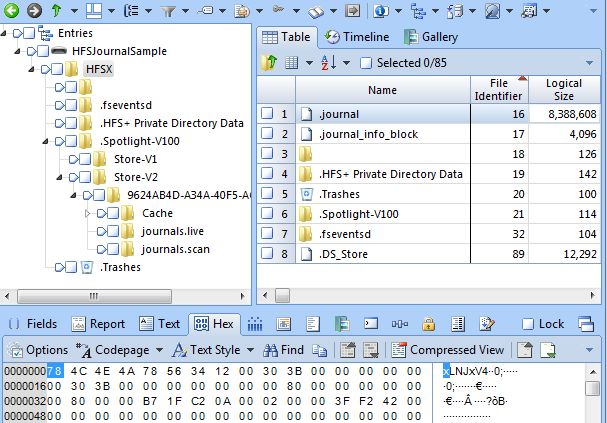
Task: Collapse the .Spotlight-V100 tree node
Action: click(45, 141)
